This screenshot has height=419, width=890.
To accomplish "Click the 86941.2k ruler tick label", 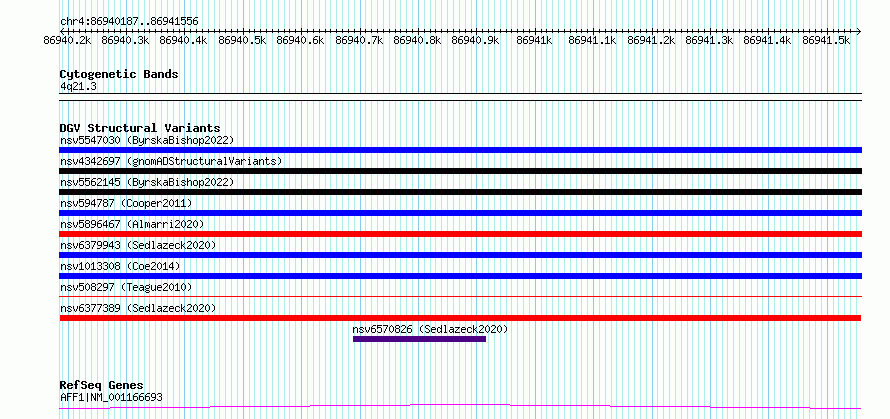I will point(652,40).
